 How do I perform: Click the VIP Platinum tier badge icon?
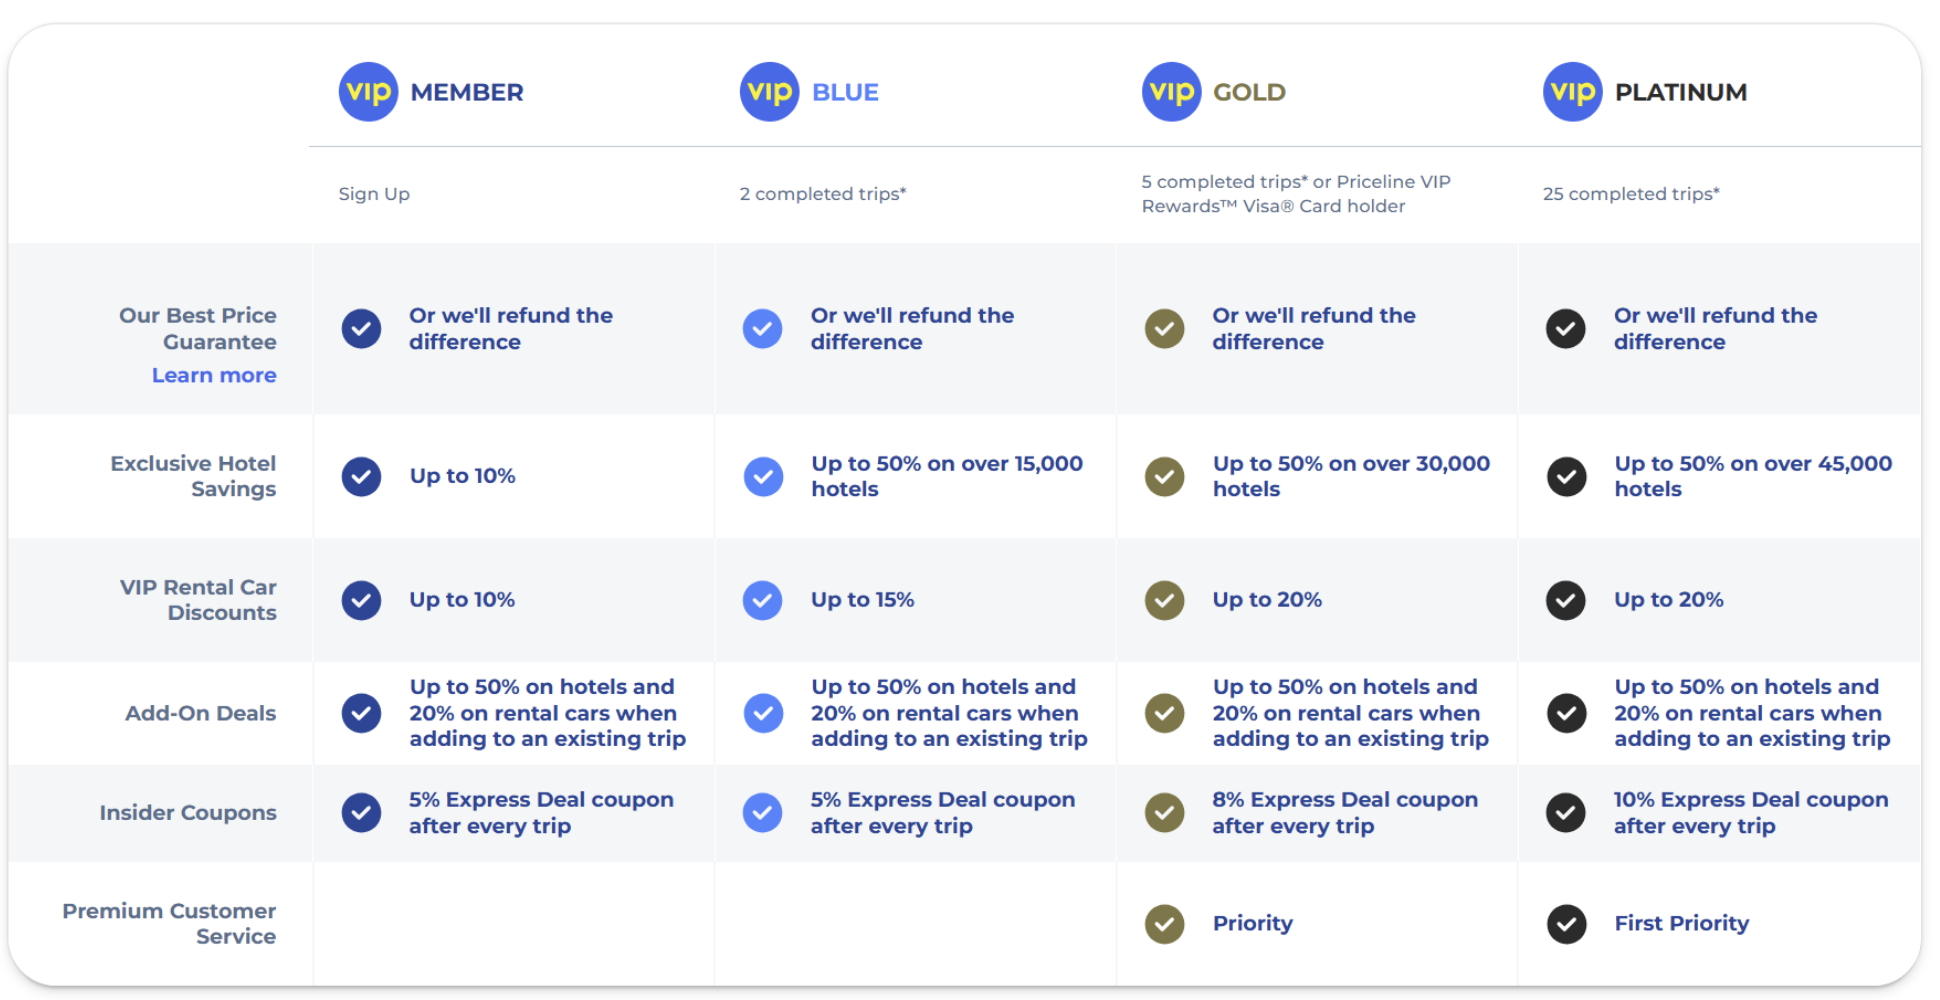click(x=1572, y=92)
